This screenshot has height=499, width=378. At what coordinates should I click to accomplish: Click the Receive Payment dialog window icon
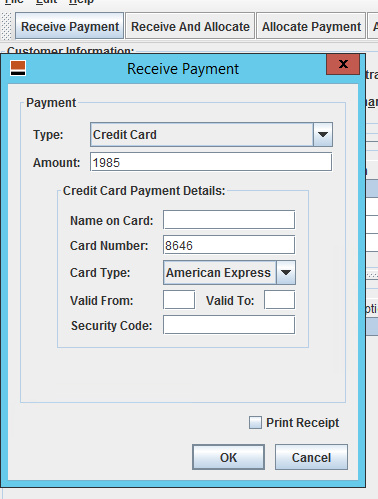click(18, 68)
